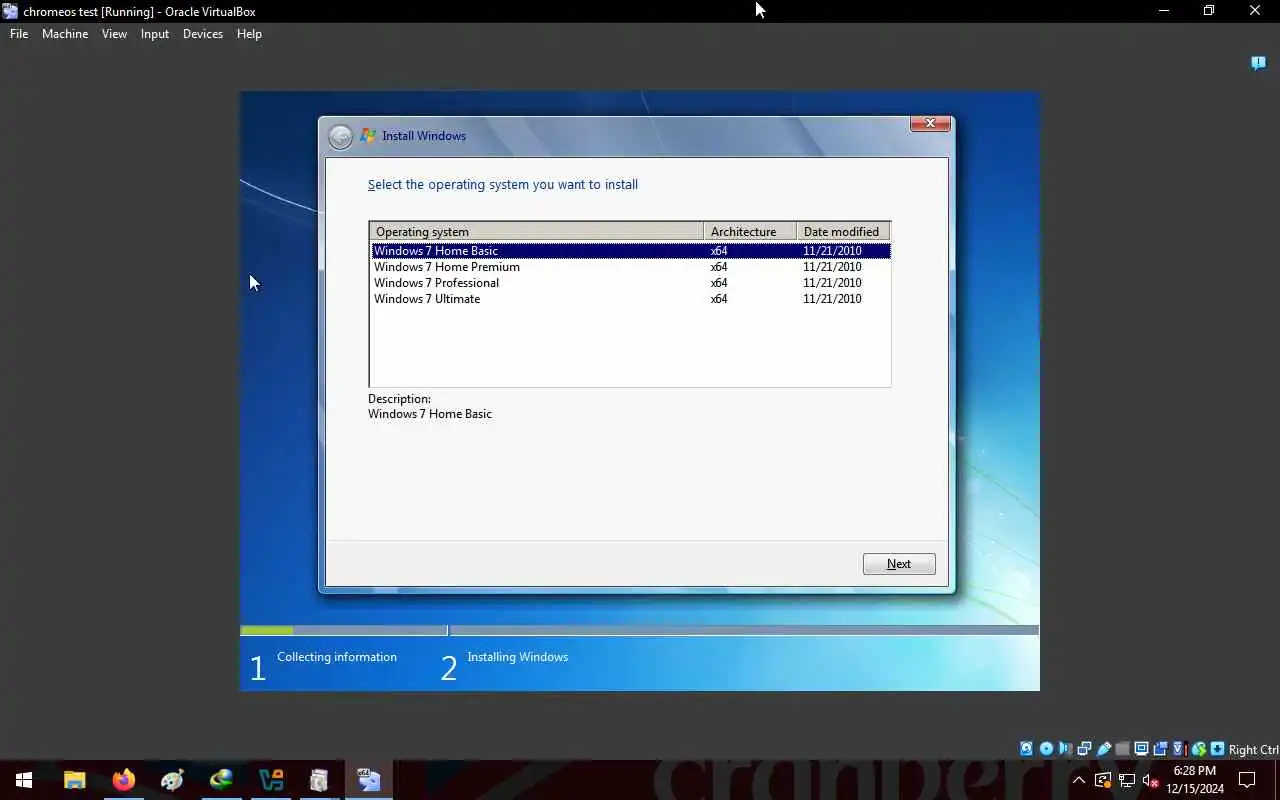Click the display monitor indicator in VirtualBox status bar
Image resolution: width=1280 pixels, height=800 pixels.
(x=1141, y=749)
